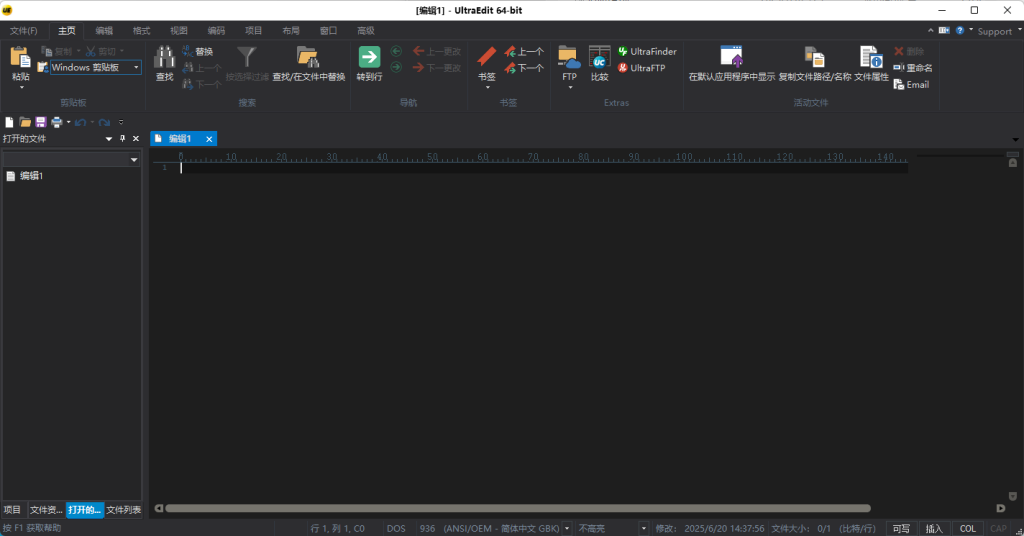Switch to the 高级 ribbon tab
Screen dimensions: 1024x536
coord(366,31)
